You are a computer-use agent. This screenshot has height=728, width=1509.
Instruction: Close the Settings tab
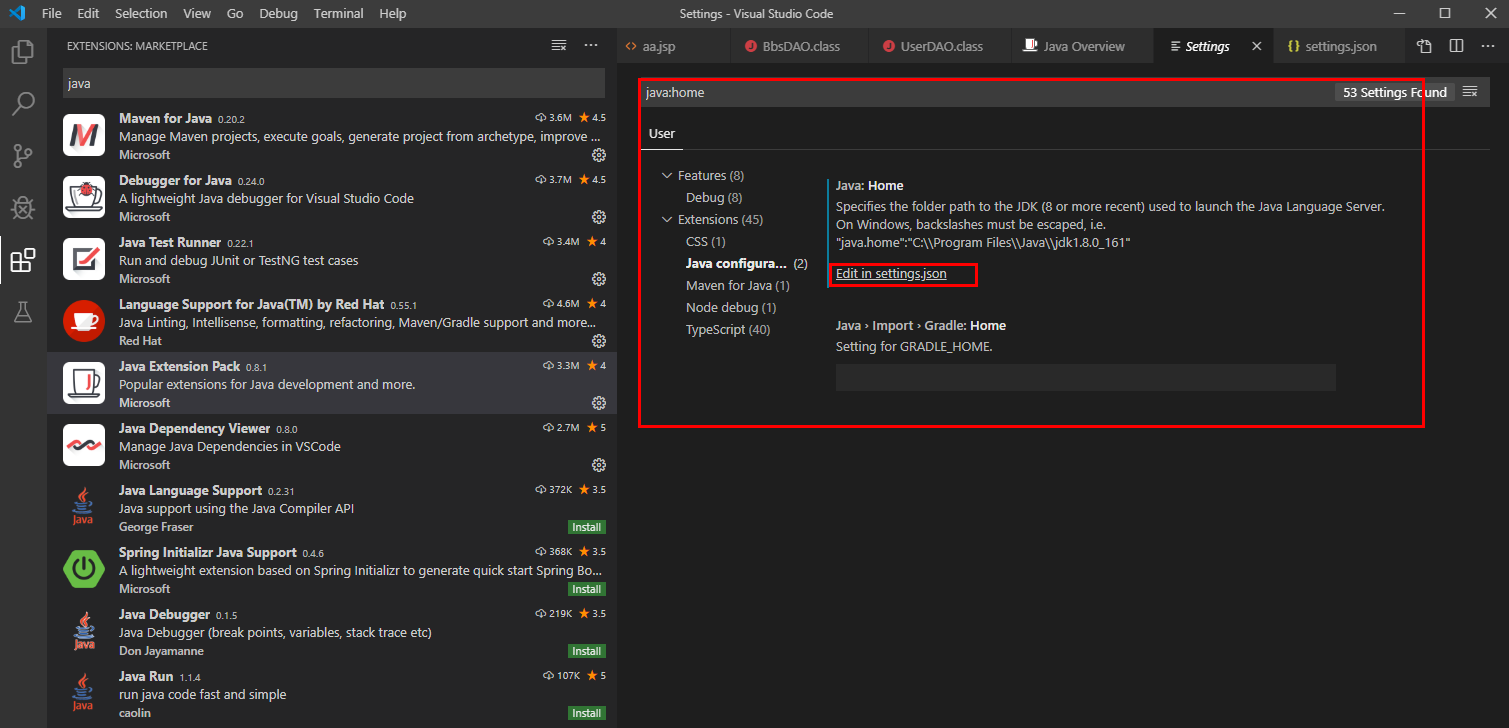1257,46
